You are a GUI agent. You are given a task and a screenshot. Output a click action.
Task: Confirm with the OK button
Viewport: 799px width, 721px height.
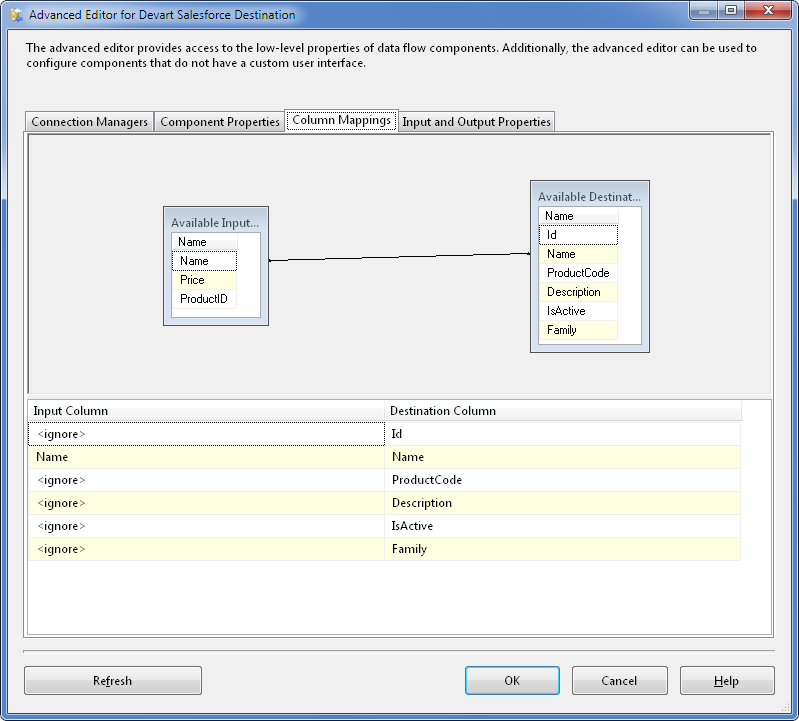pos(512,680)
